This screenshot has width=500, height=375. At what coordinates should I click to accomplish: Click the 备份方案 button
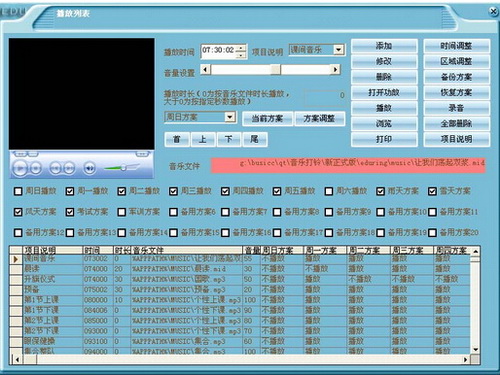[x=456, y=77]
